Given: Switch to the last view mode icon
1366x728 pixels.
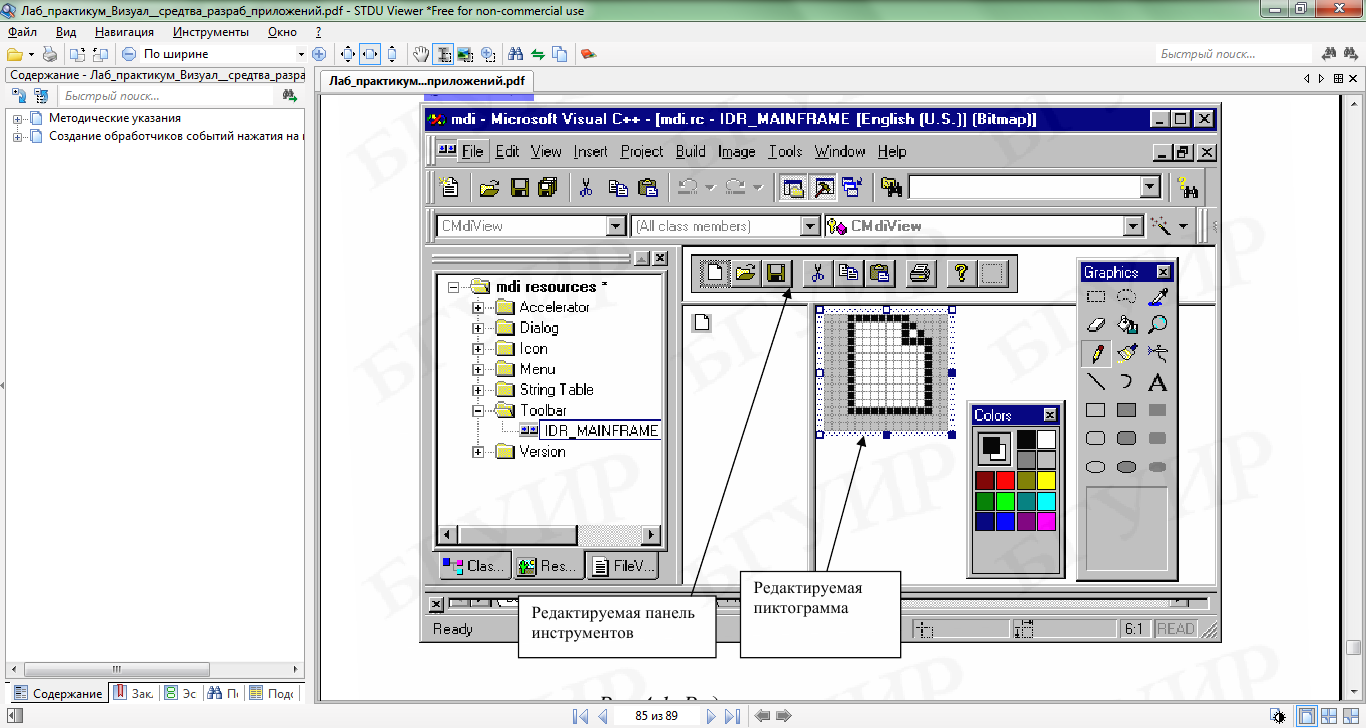Looking at the screenshot, I should click(1351, 716).
